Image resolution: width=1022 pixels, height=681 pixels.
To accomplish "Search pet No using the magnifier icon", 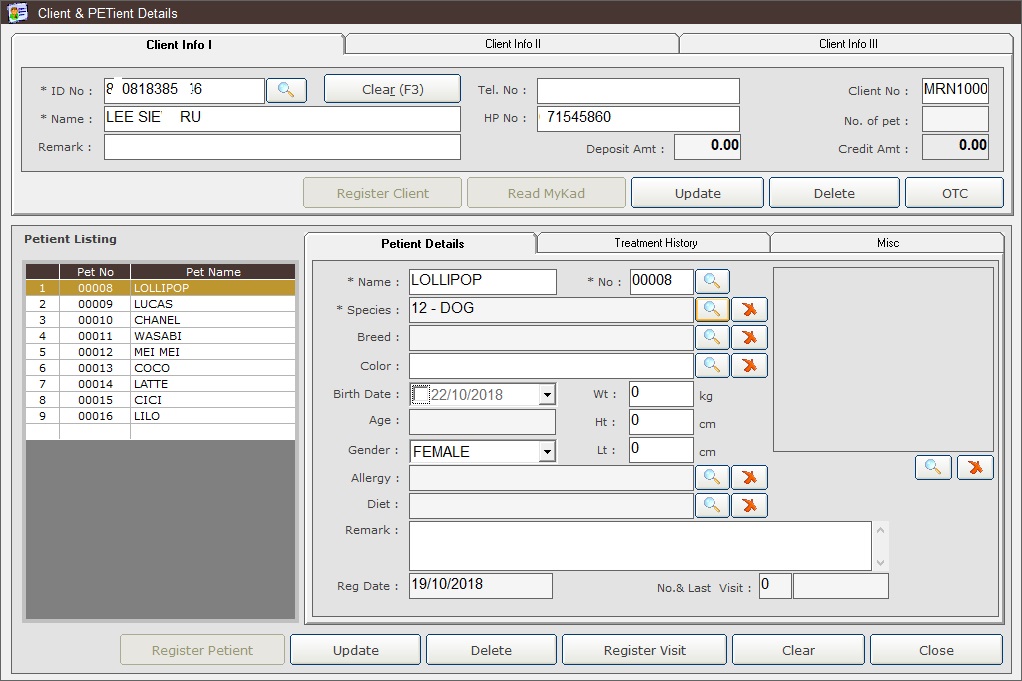I will click(713, 281).
